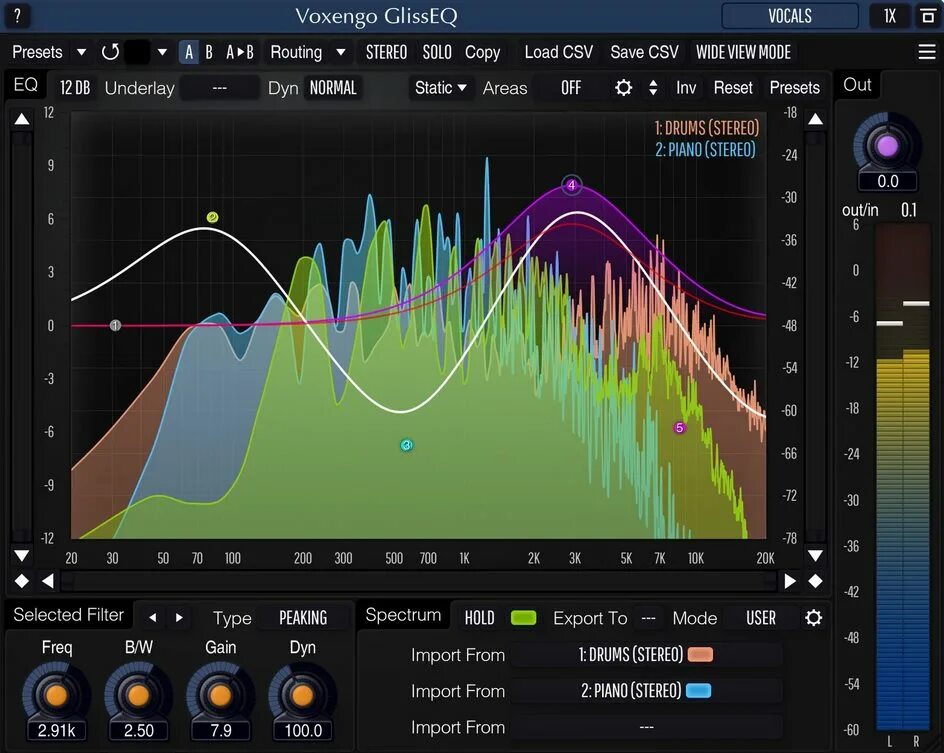Click Save CSV button

[x=644, y=52]
